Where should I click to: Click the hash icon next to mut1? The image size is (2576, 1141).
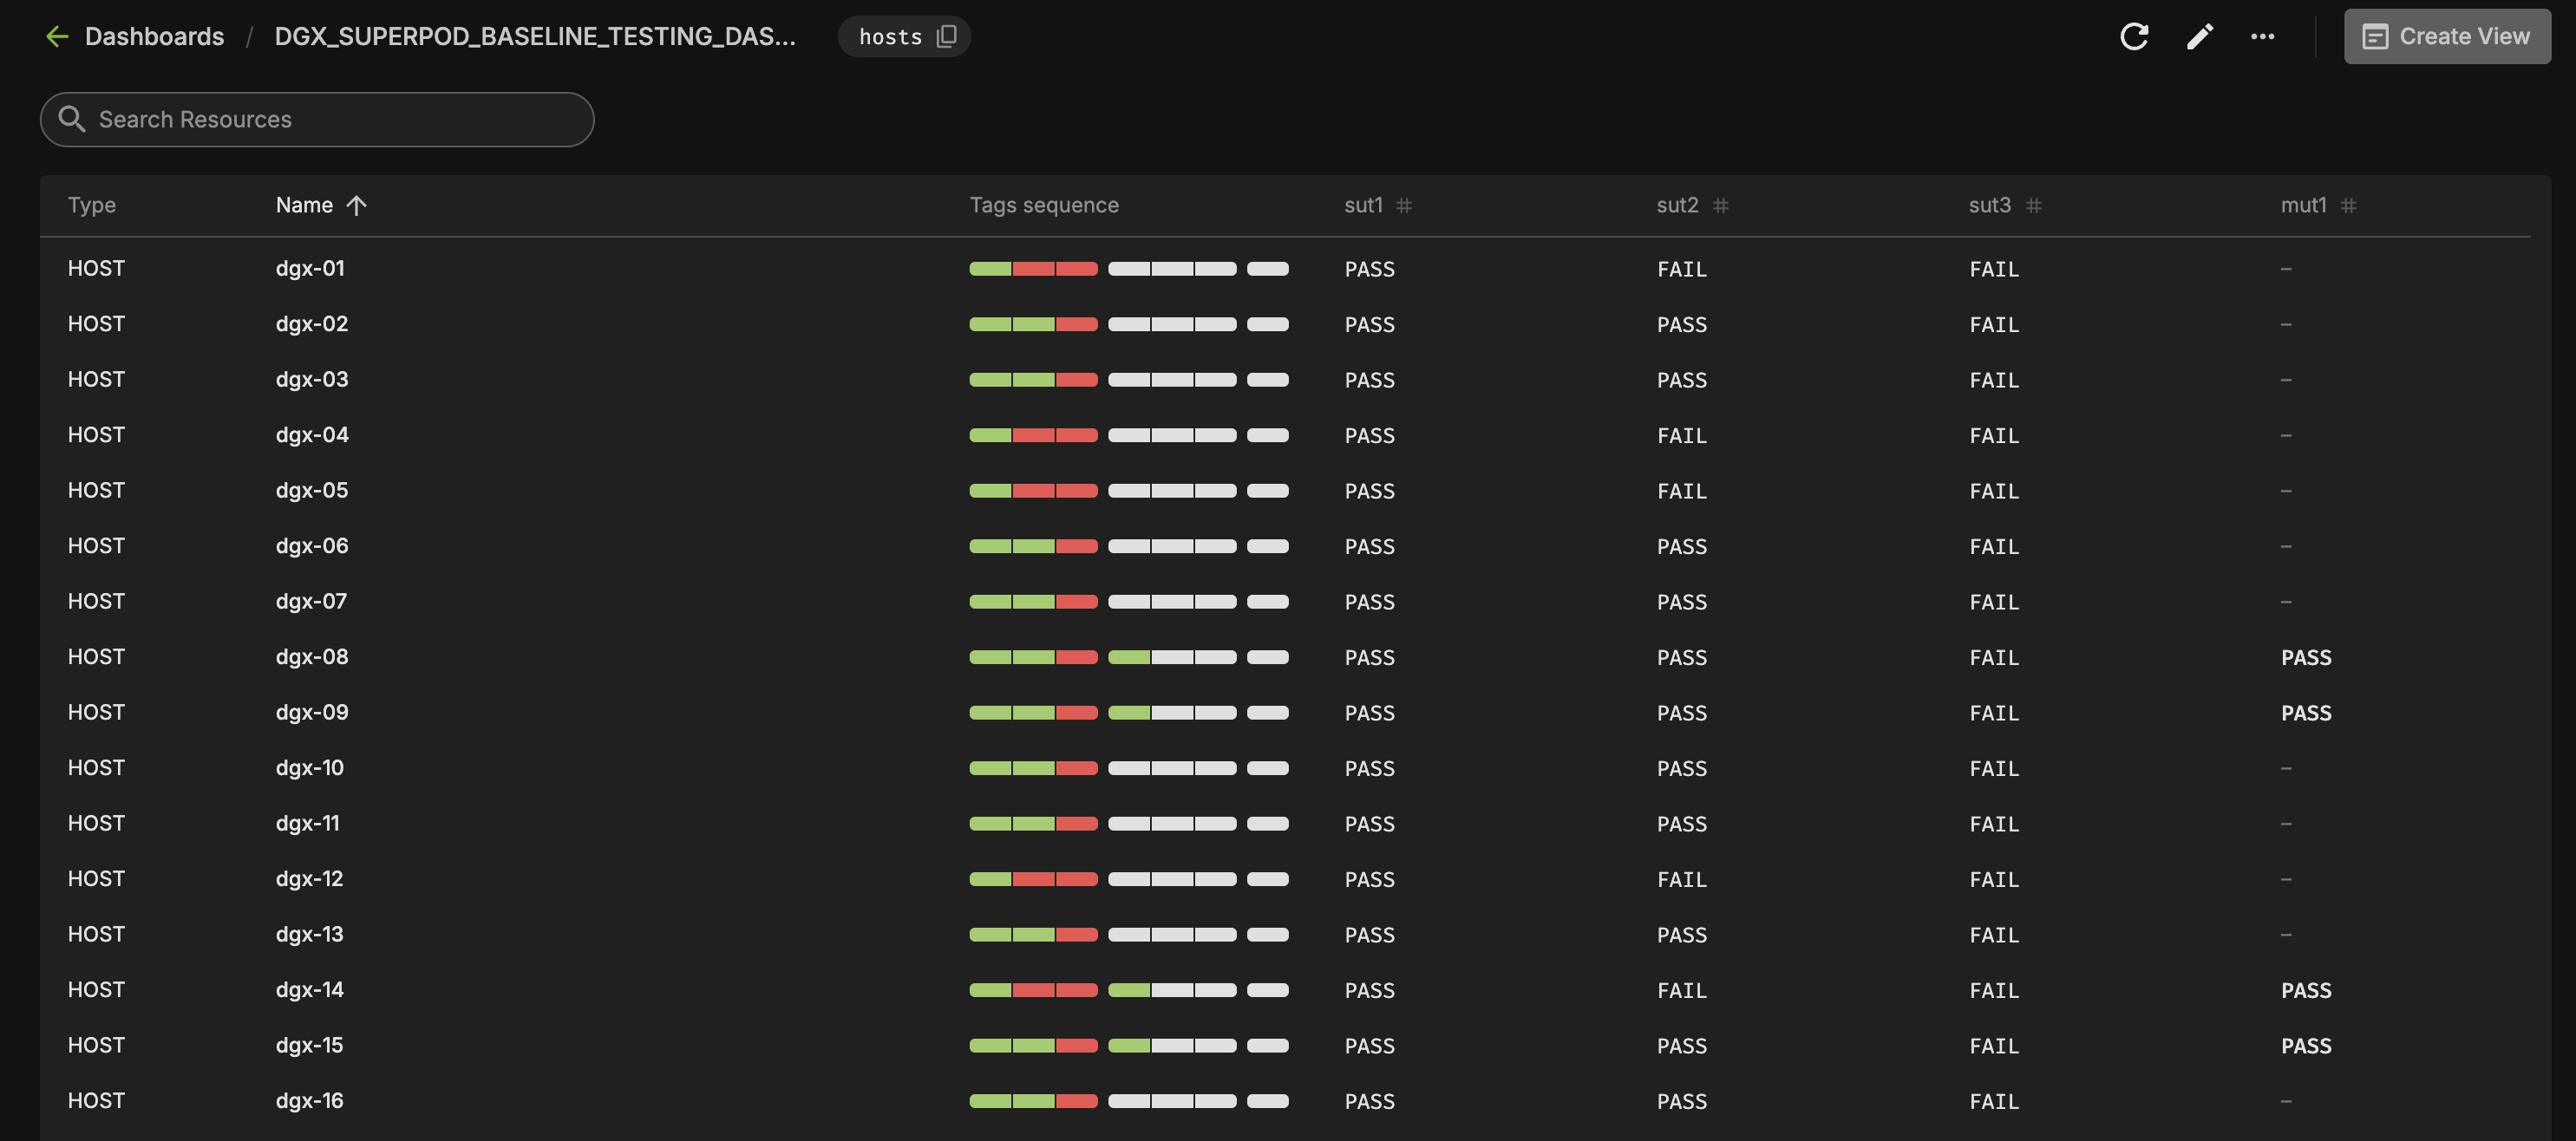pos(2348,205)
